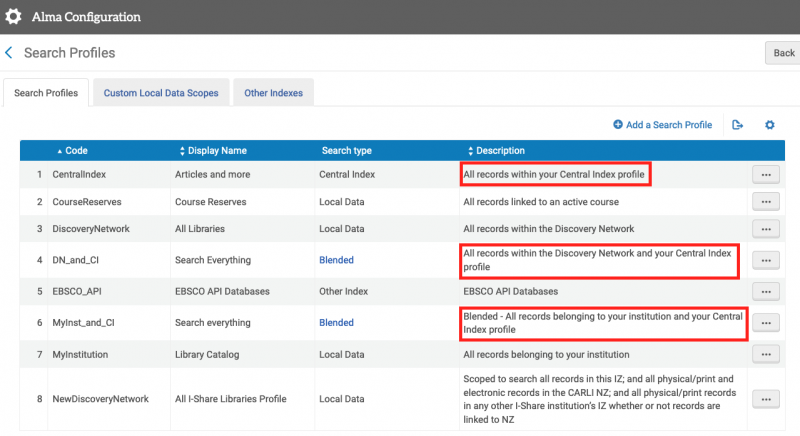
Task: Click Search Everything display name for DN_and_CI
Action: point(213,260)
